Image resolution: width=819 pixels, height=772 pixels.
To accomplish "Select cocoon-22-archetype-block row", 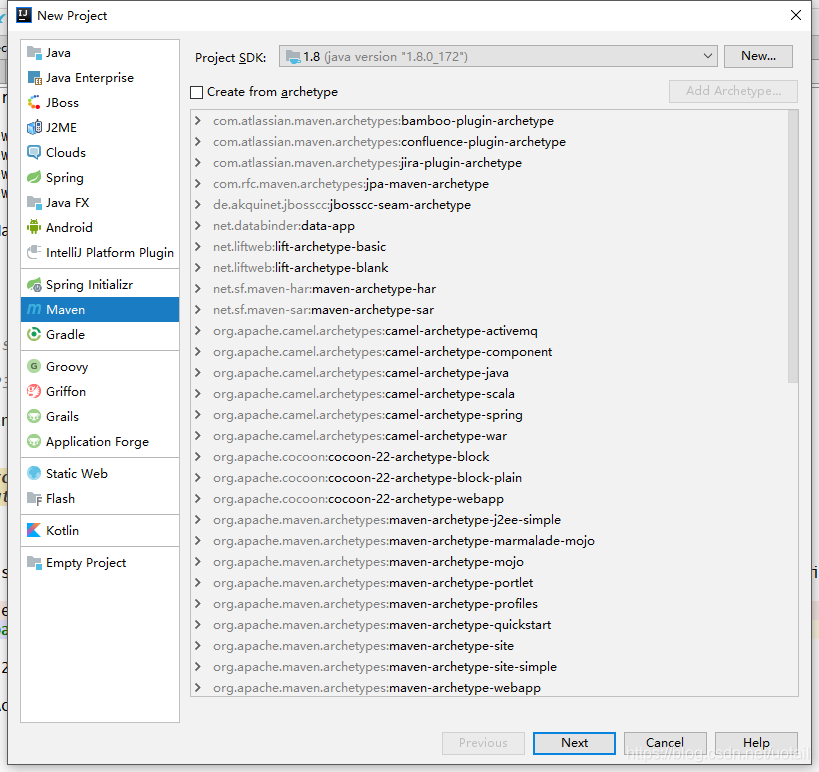I will [x=489, y=457].
